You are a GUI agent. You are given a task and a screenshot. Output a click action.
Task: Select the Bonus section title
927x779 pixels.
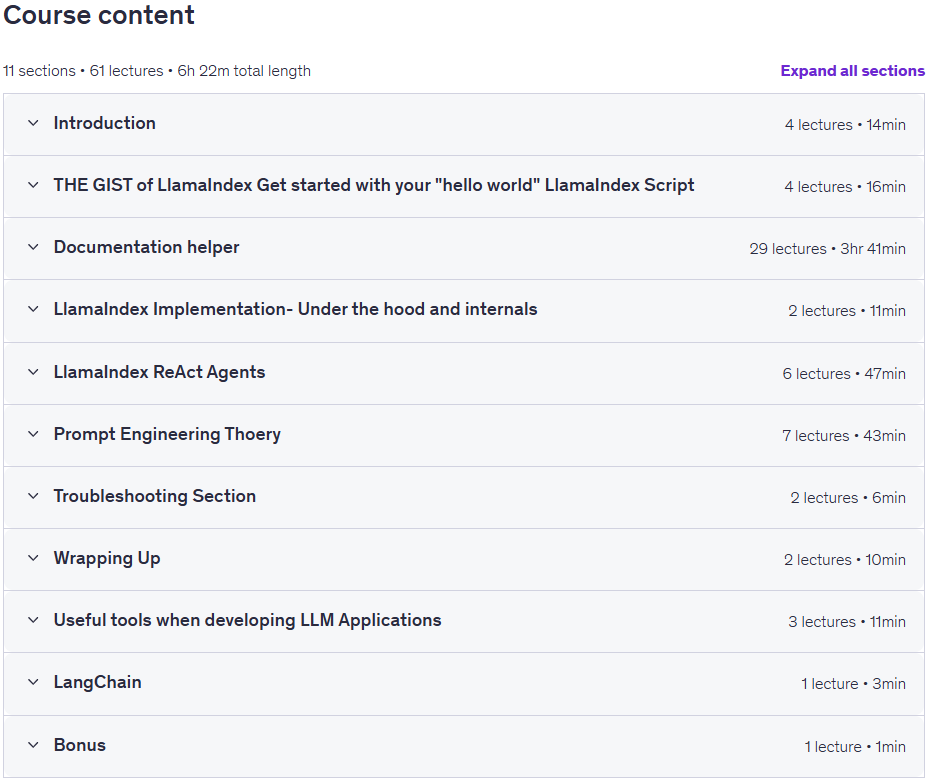pyautogui.click(x=80, y=745)
